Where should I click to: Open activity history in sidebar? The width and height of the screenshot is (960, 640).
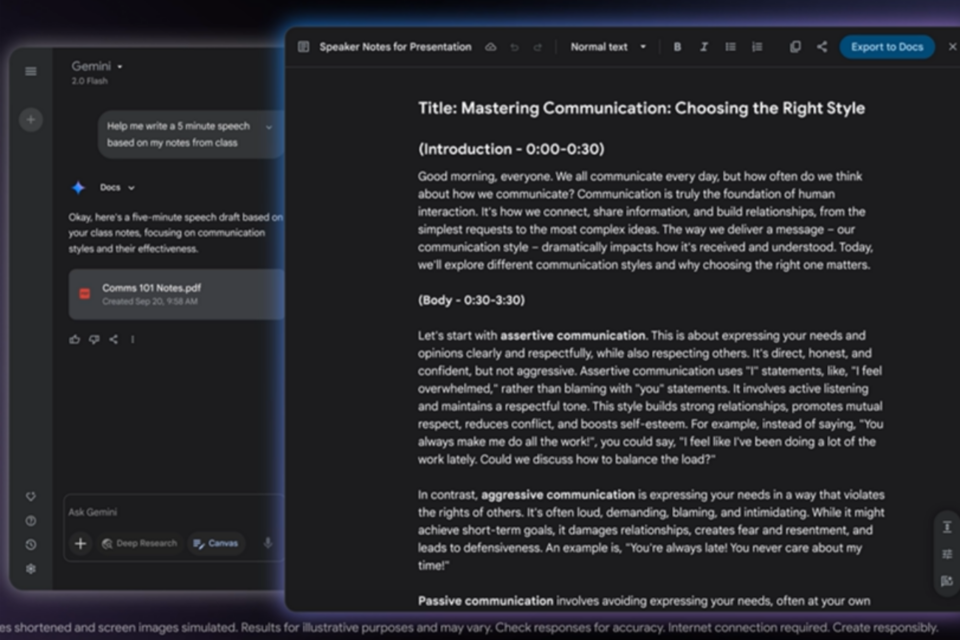pyautogui.click(x=31, y=545)
